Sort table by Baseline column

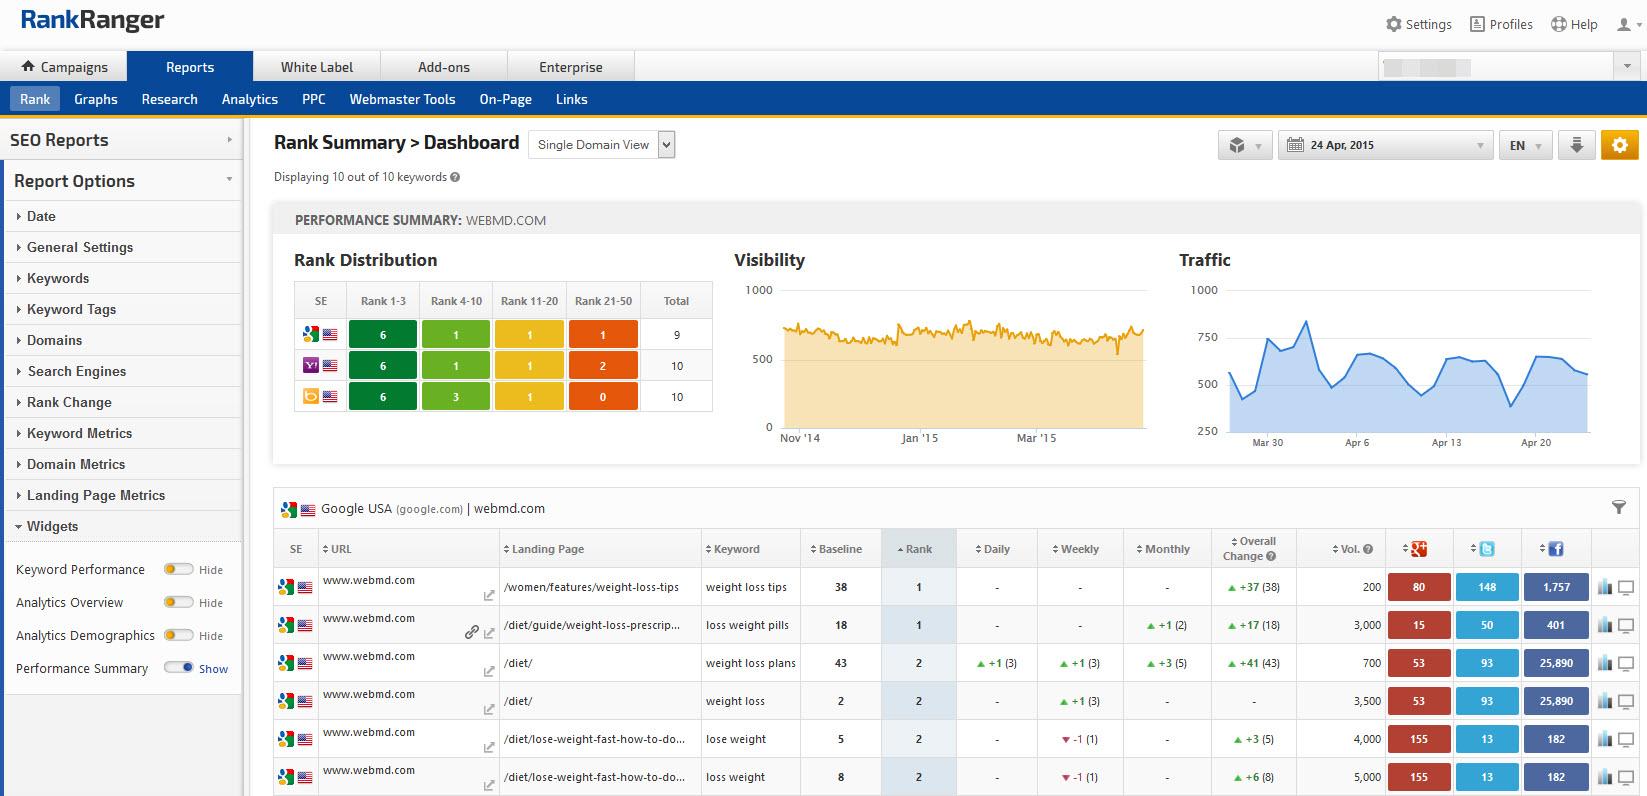(x=840, y=549)
